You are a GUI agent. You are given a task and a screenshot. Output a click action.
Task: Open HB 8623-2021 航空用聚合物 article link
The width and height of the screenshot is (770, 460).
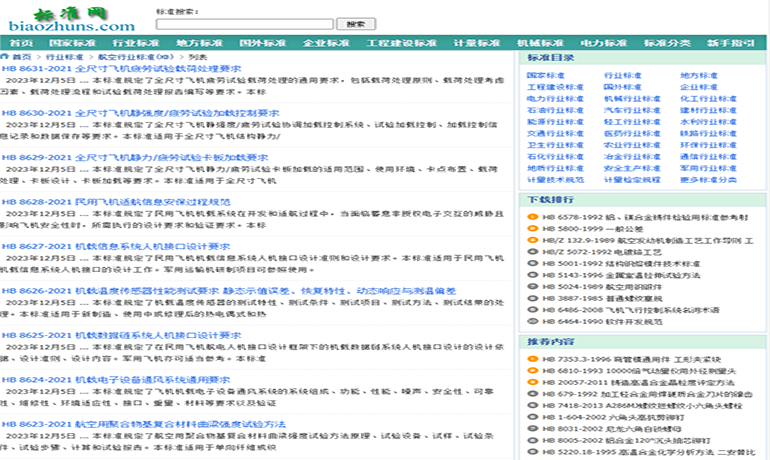[144, 424]
